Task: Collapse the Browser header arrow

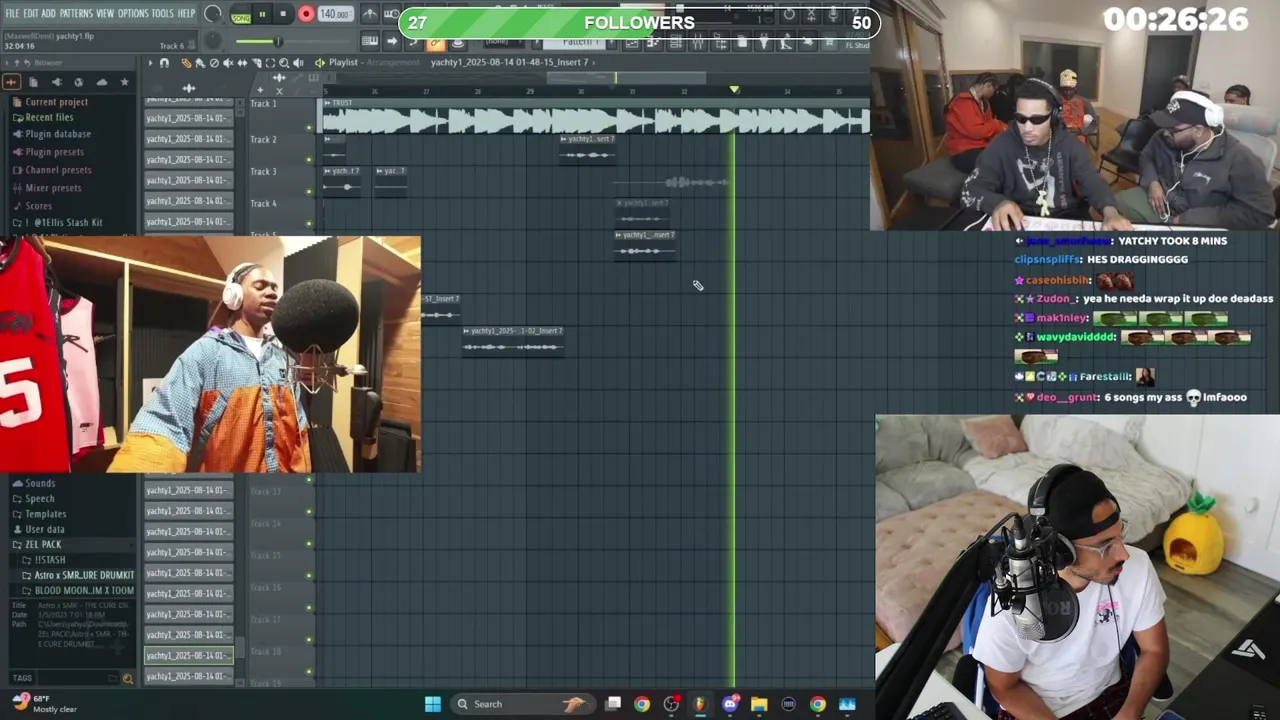Action: (6, 63)
